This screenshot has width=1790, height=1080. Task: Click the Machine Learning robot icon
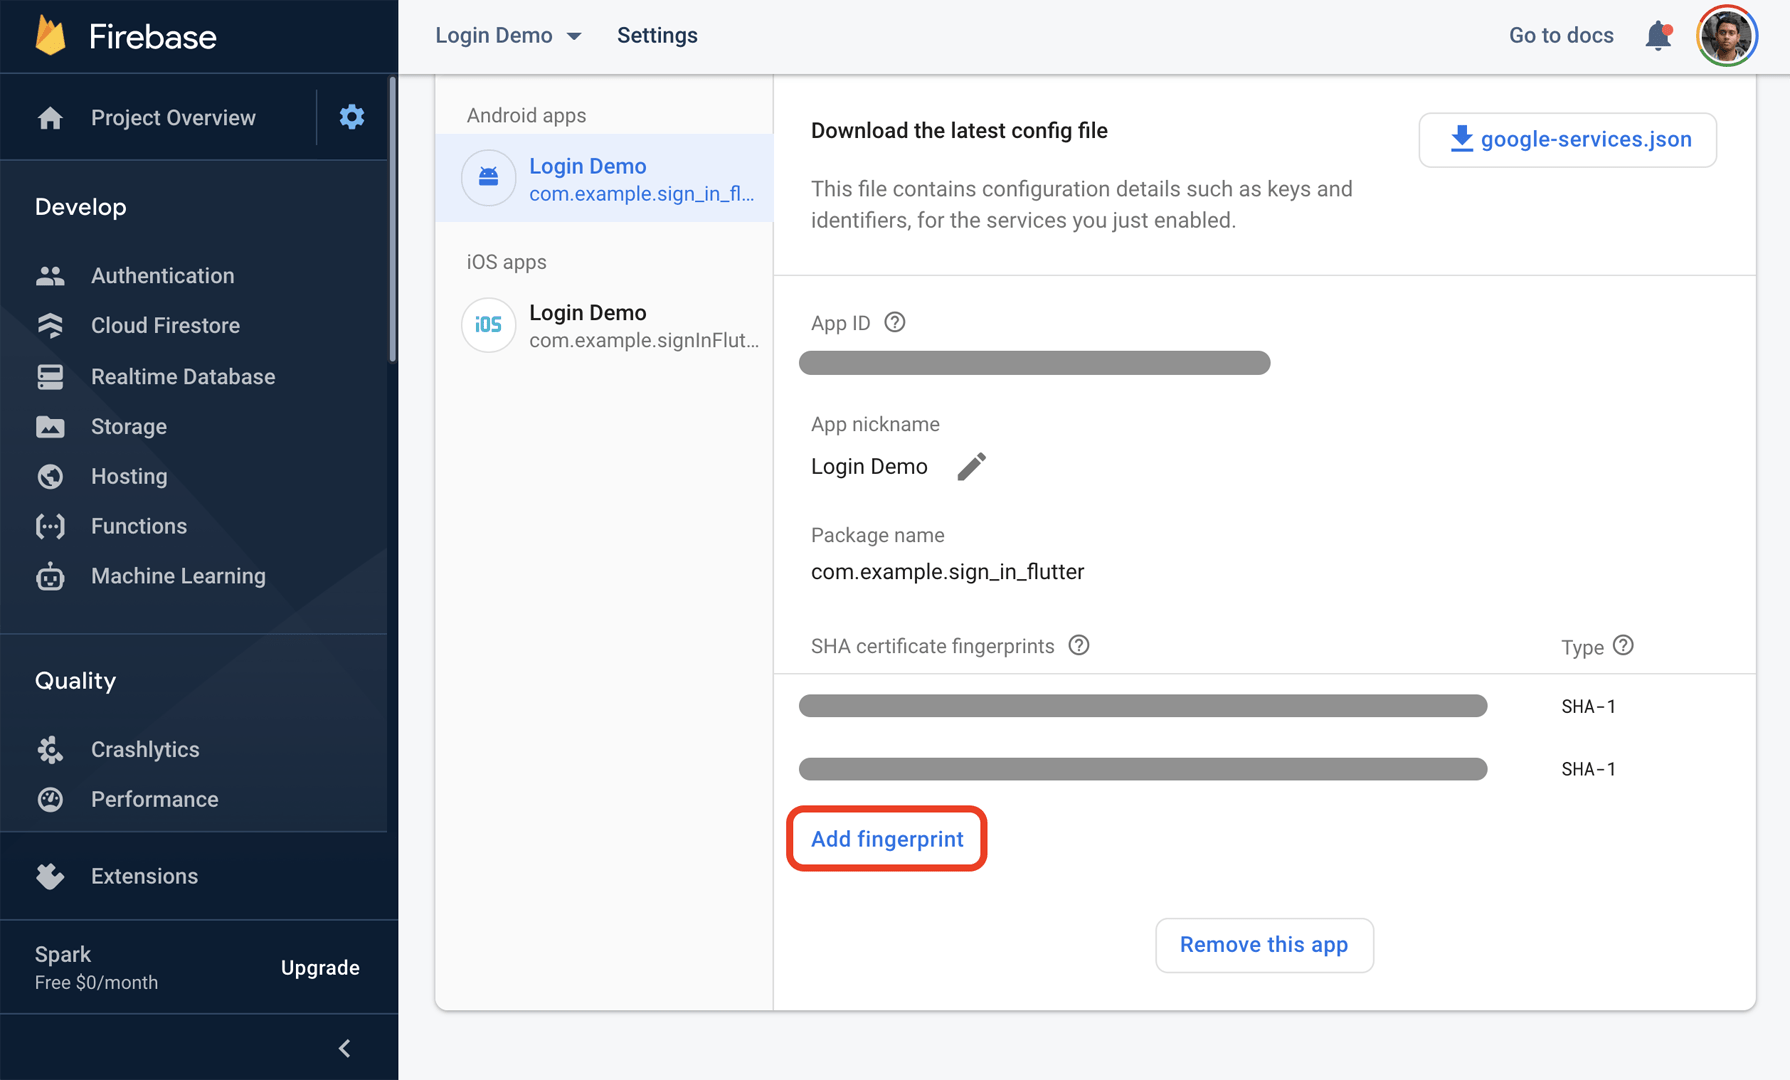click(x=50, y=576)
